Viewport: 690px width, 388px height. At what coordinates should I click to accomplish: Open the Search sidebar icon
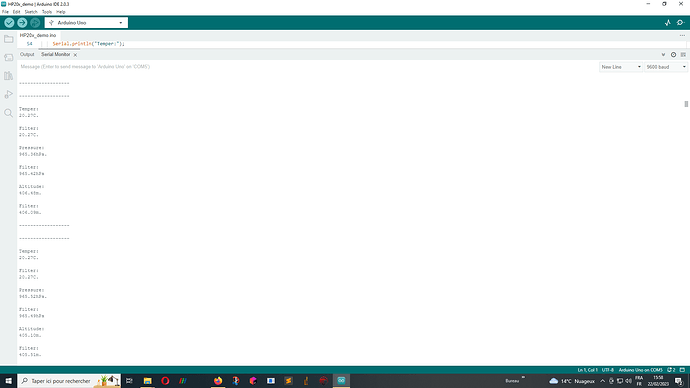coord(8,113)
